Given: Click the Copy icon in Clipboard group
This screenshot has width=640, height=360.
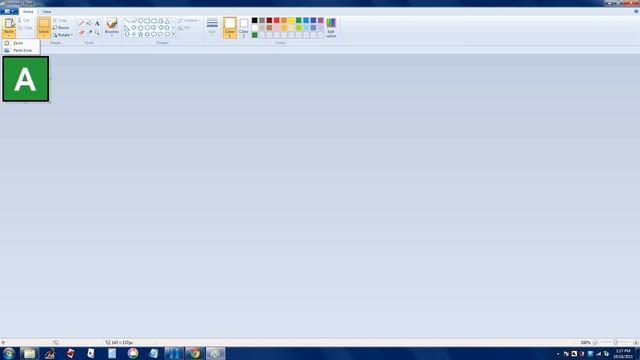Looking at the screenshot, I should tap(20, 28).
